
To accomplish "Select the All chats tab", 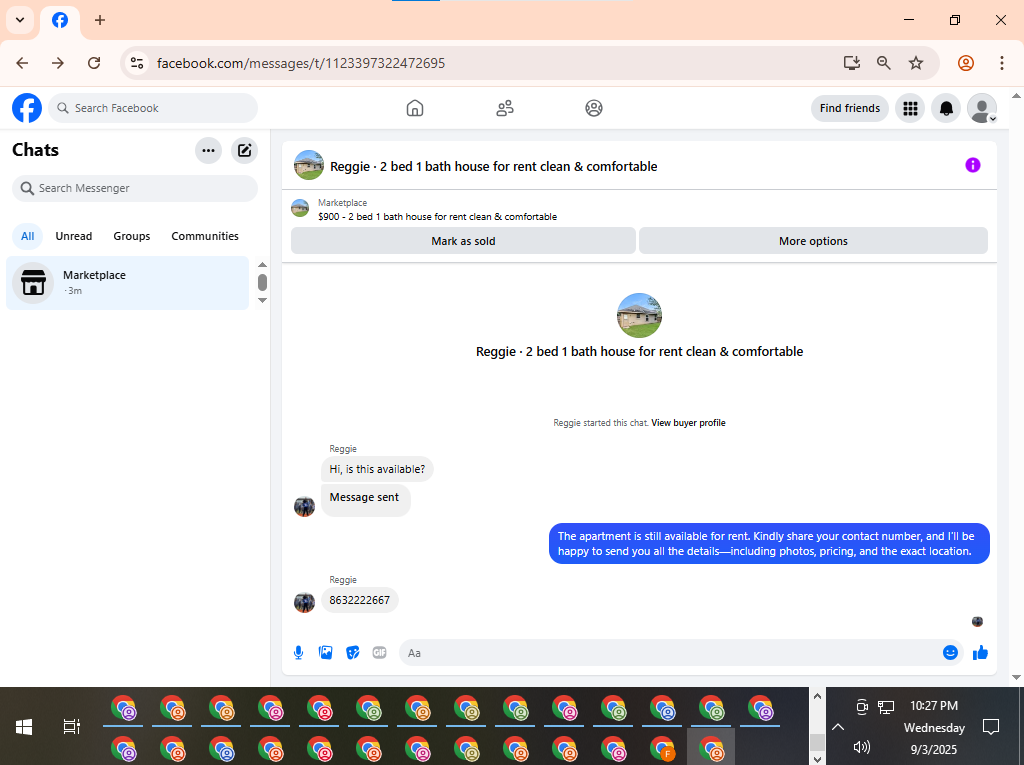I will [x=27, y=236].
